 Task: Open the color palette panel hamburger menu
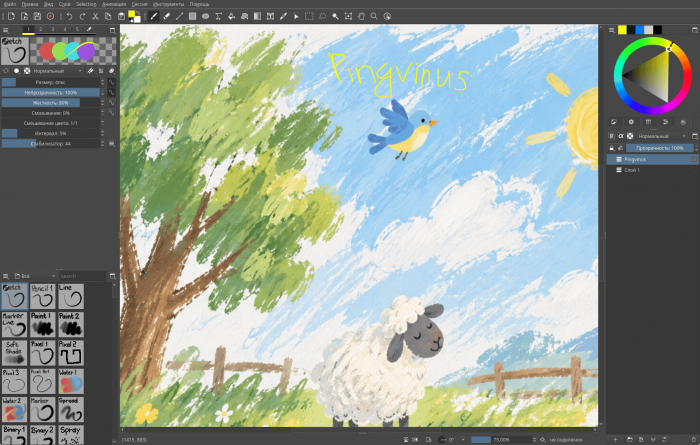pos(612,30)
